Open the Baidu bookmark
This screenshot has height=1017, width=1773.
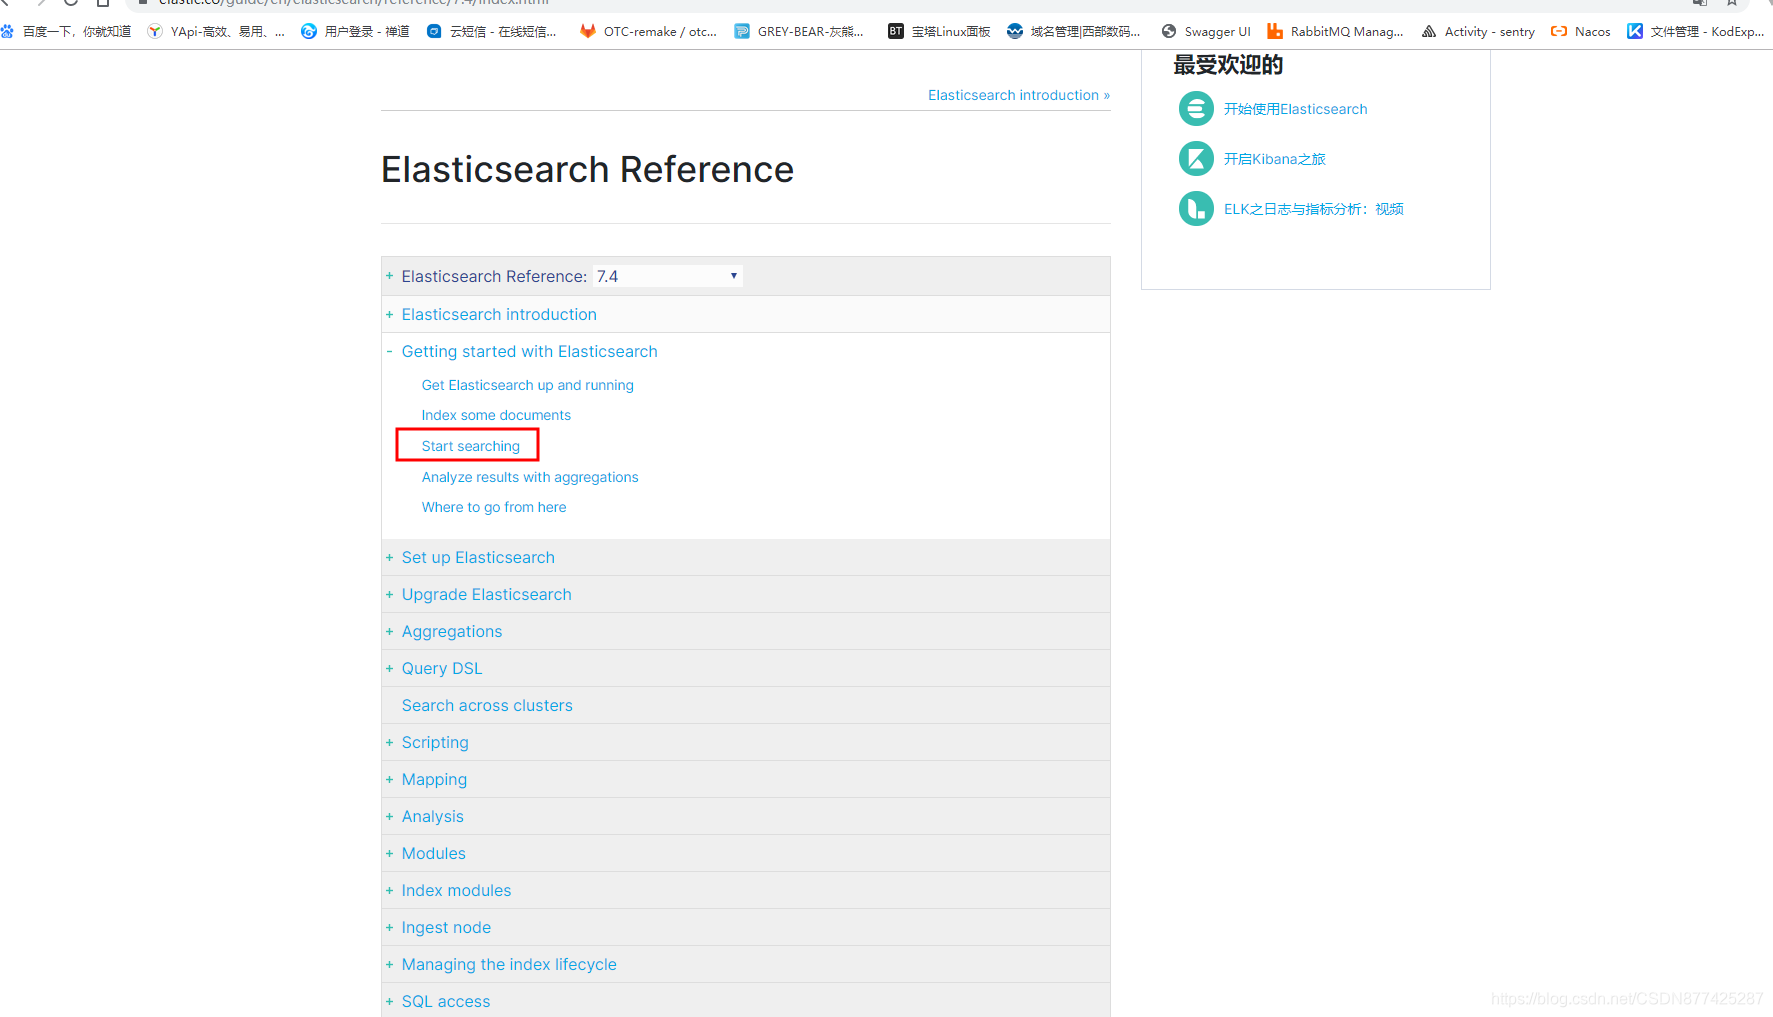click(66, 31)
